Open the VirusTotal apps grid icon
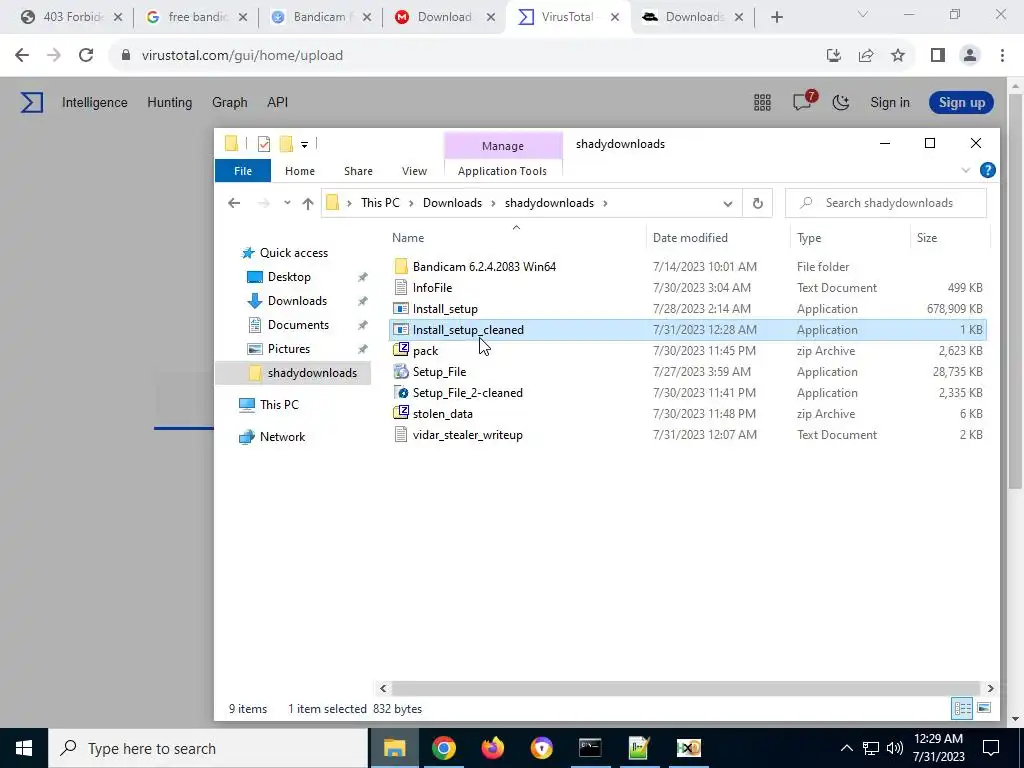 tap(762, 103)
